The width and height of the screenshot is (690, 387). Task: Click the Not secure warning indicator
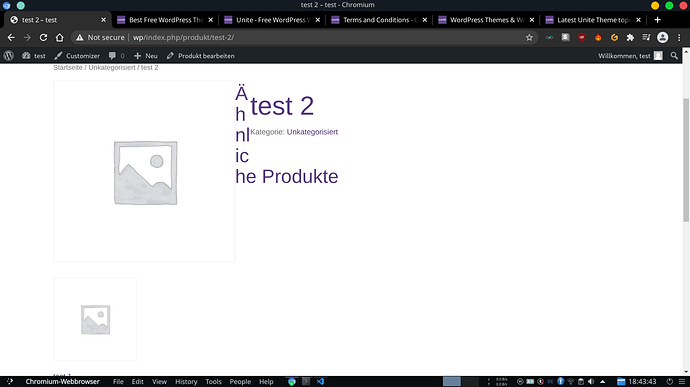[100, 38]
